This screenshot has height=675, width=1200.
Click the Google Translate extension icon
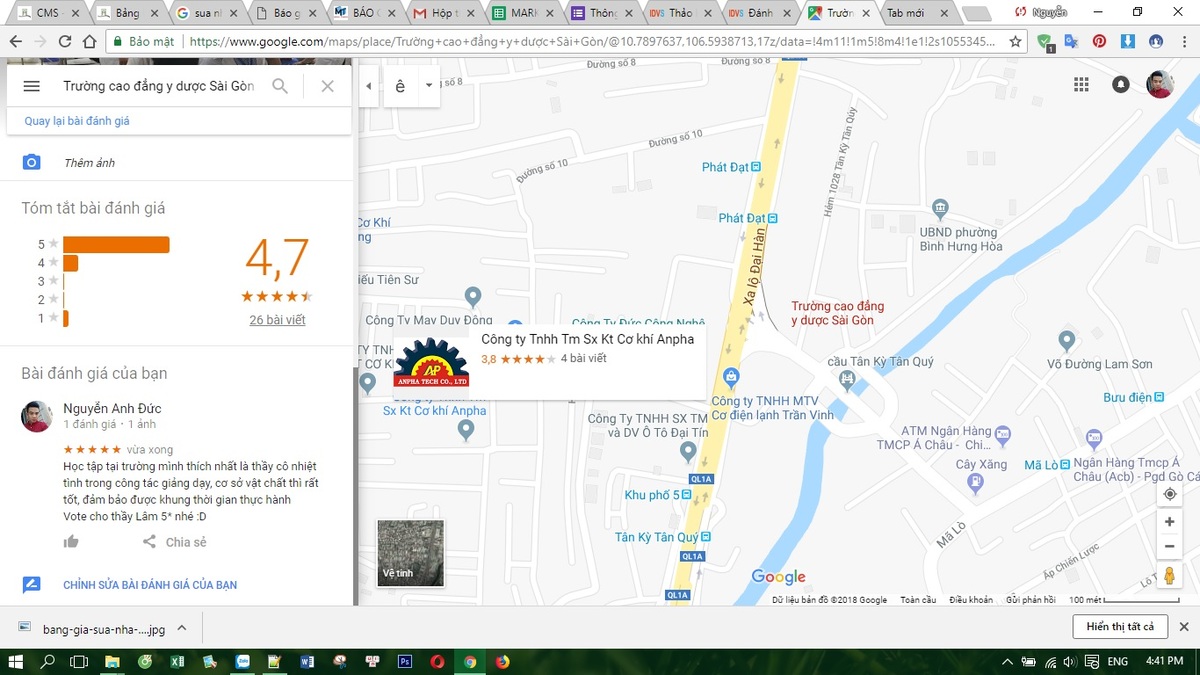[1071, 42]
